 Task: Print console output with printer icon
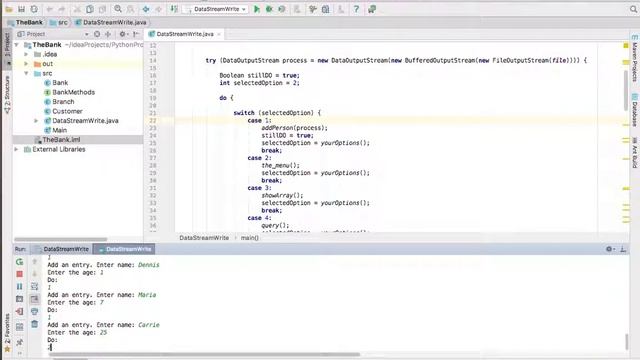[x=35, y=311]
